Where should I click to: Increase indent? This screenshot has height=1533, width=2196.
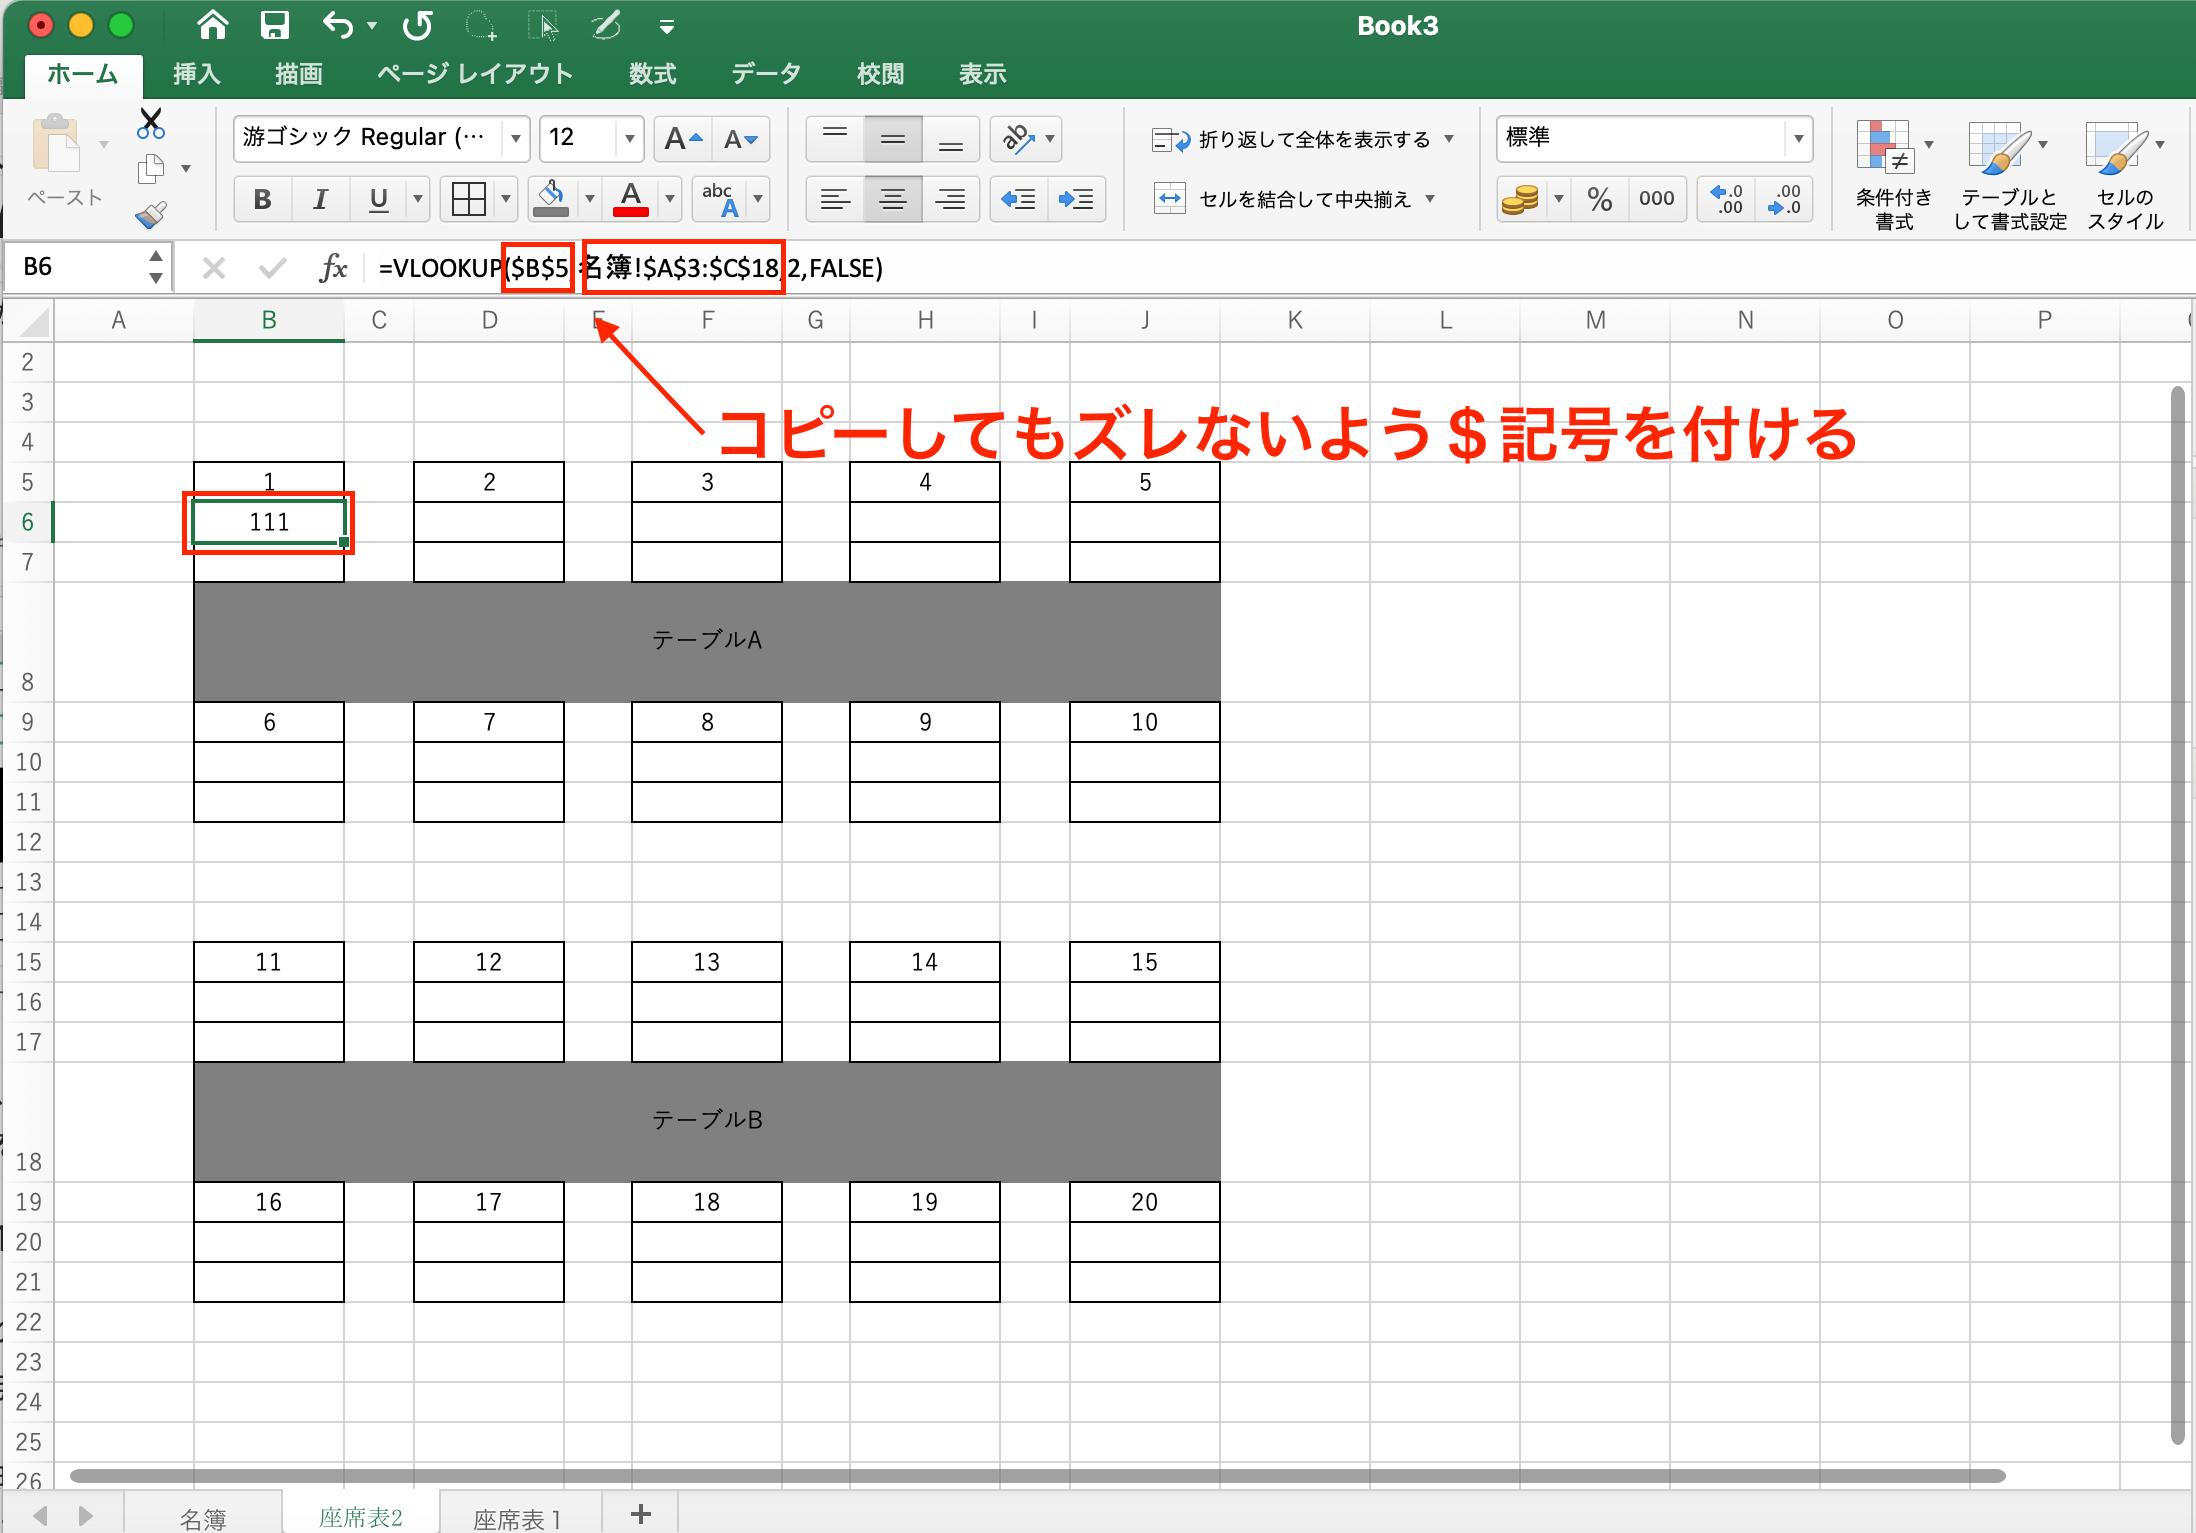(1077, 199)
